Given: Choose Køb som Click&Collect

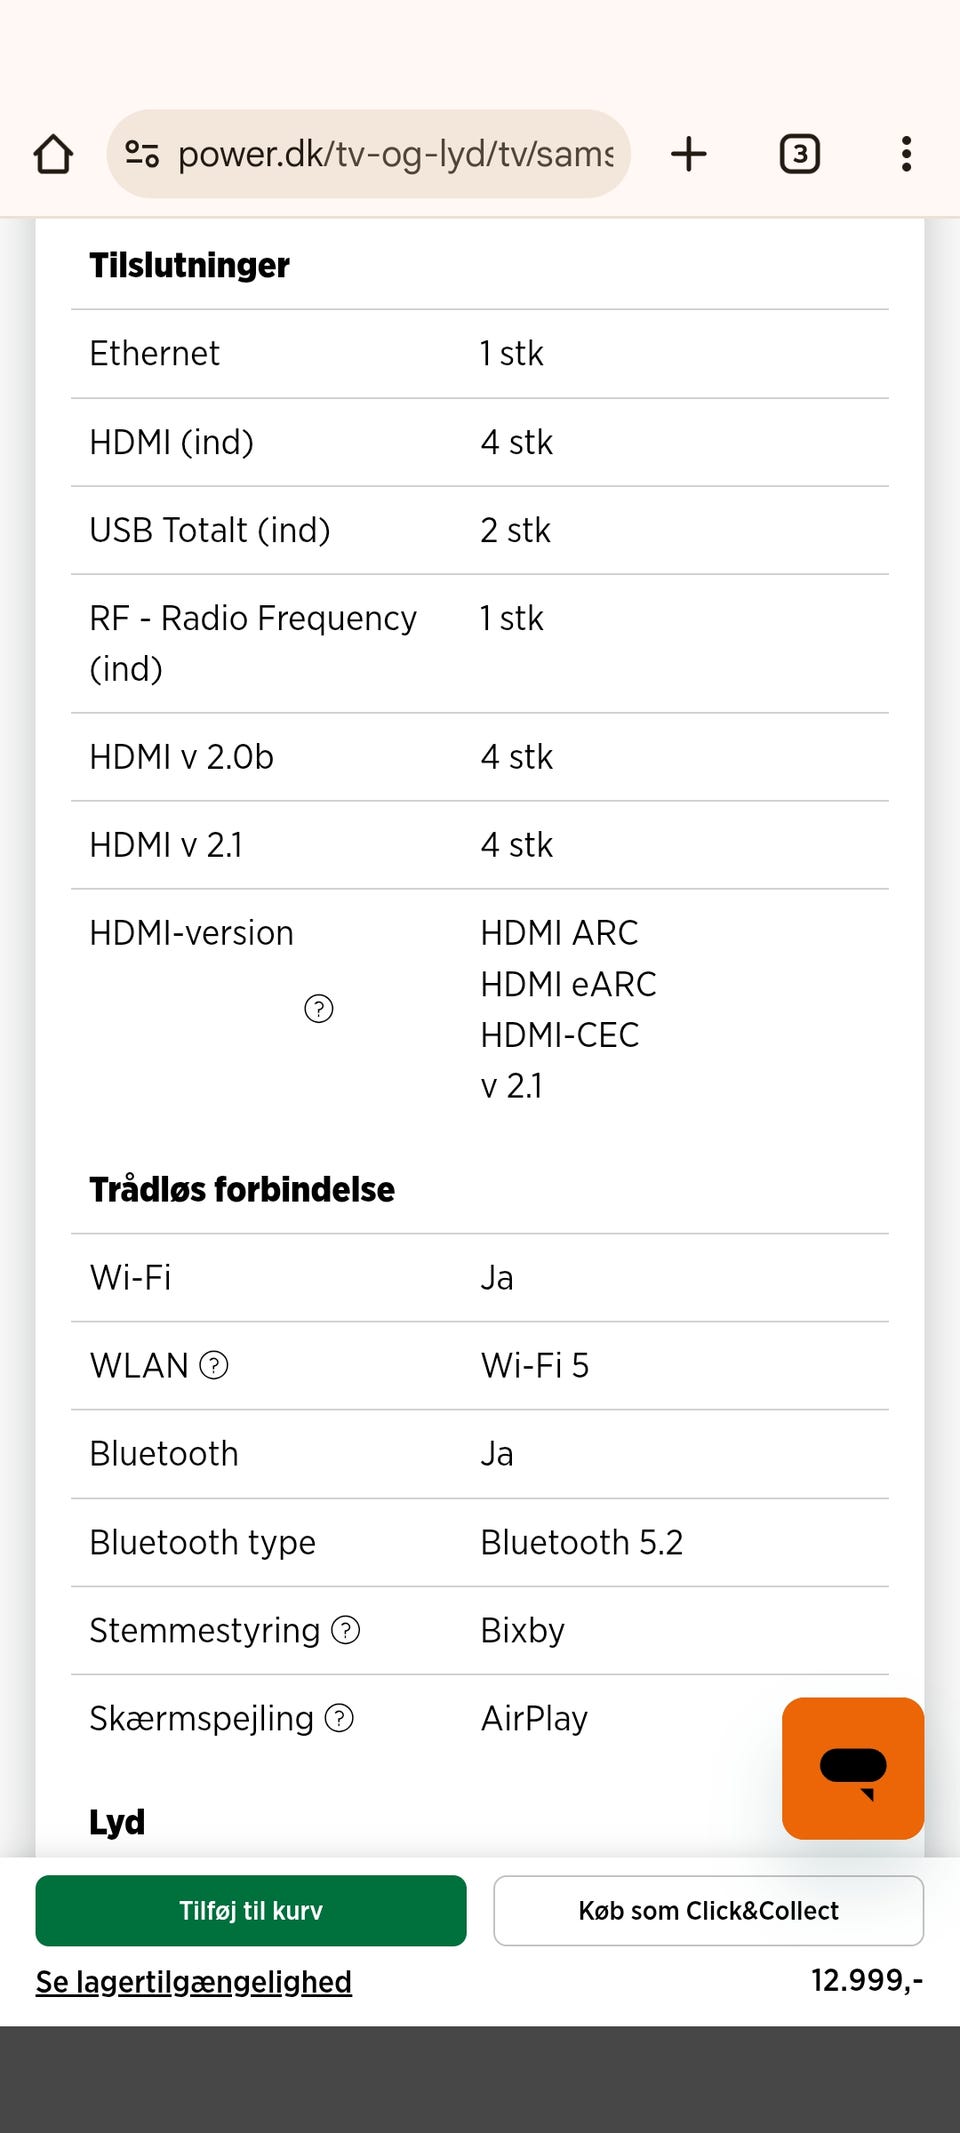Looking at the screenshot, I should (x=708, y=1911).
